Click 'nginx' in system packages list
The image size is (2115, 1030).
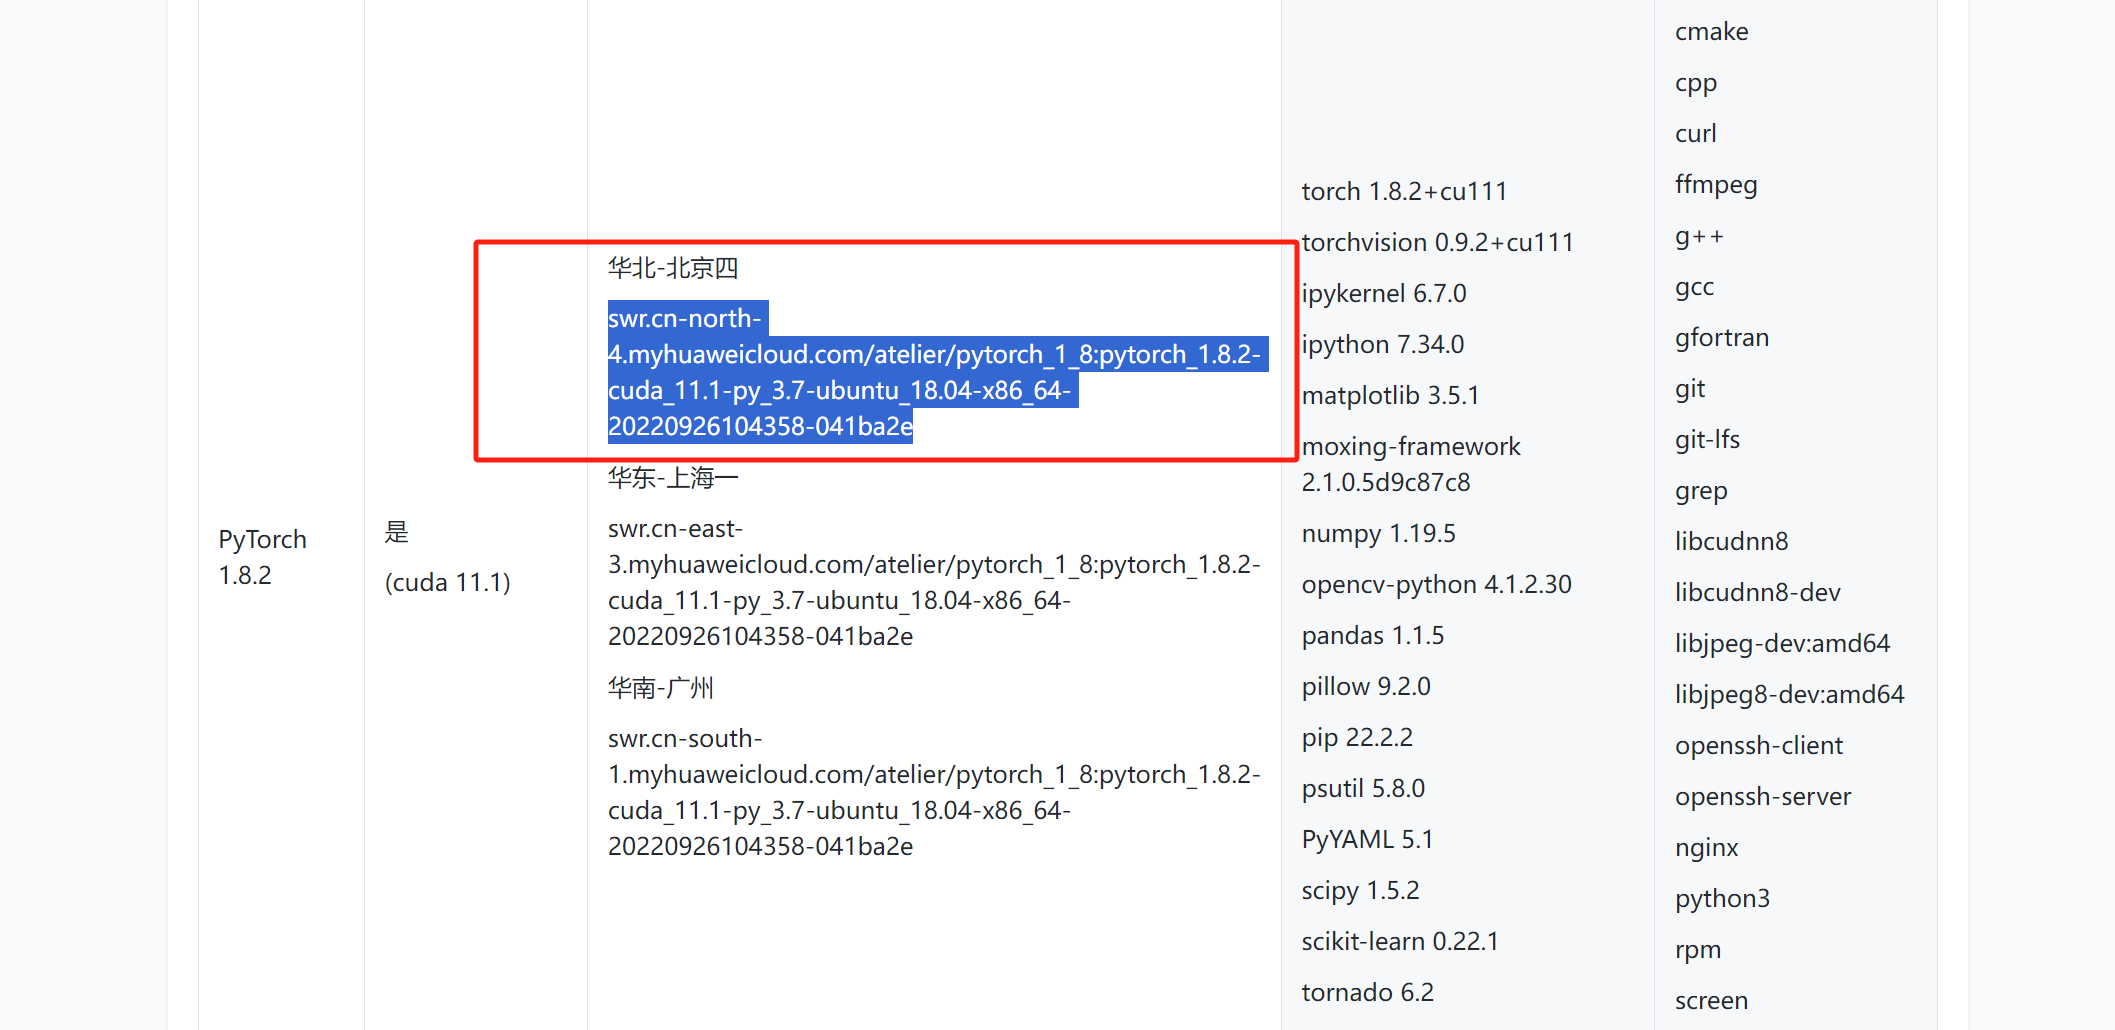click(x=1707, y=848)
